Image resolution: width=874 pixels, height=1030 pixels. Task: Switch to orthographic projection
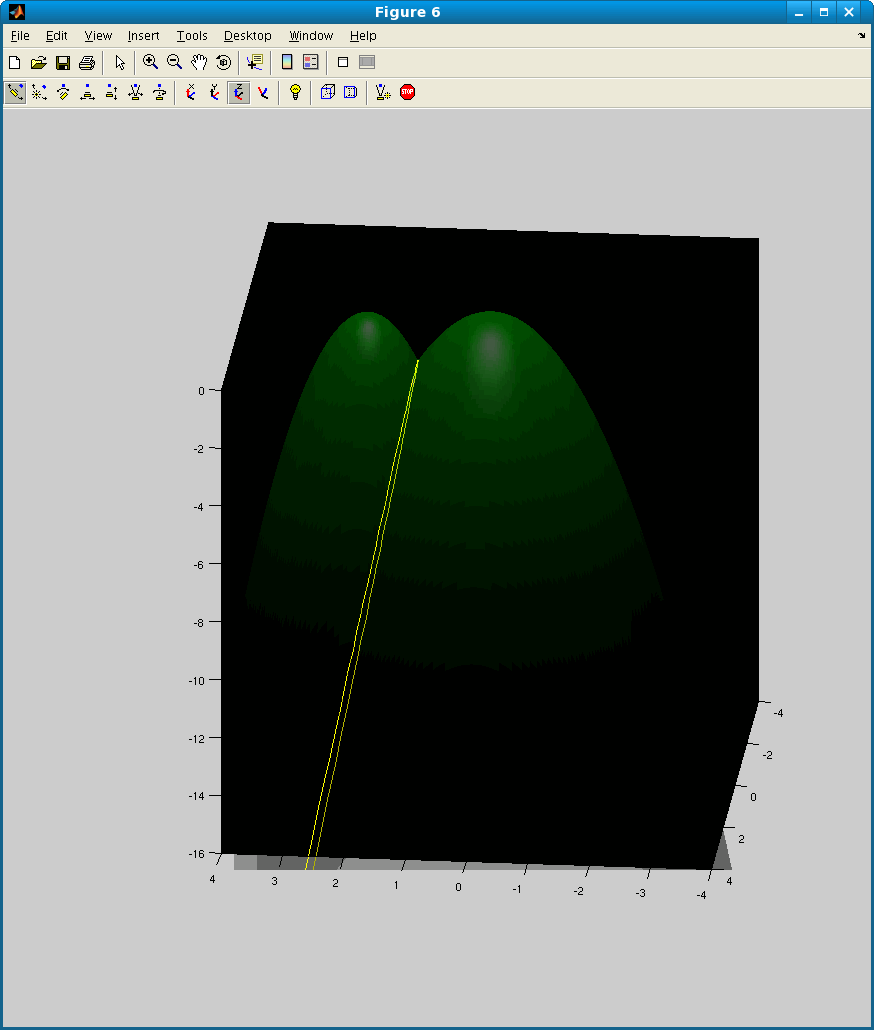327,93
